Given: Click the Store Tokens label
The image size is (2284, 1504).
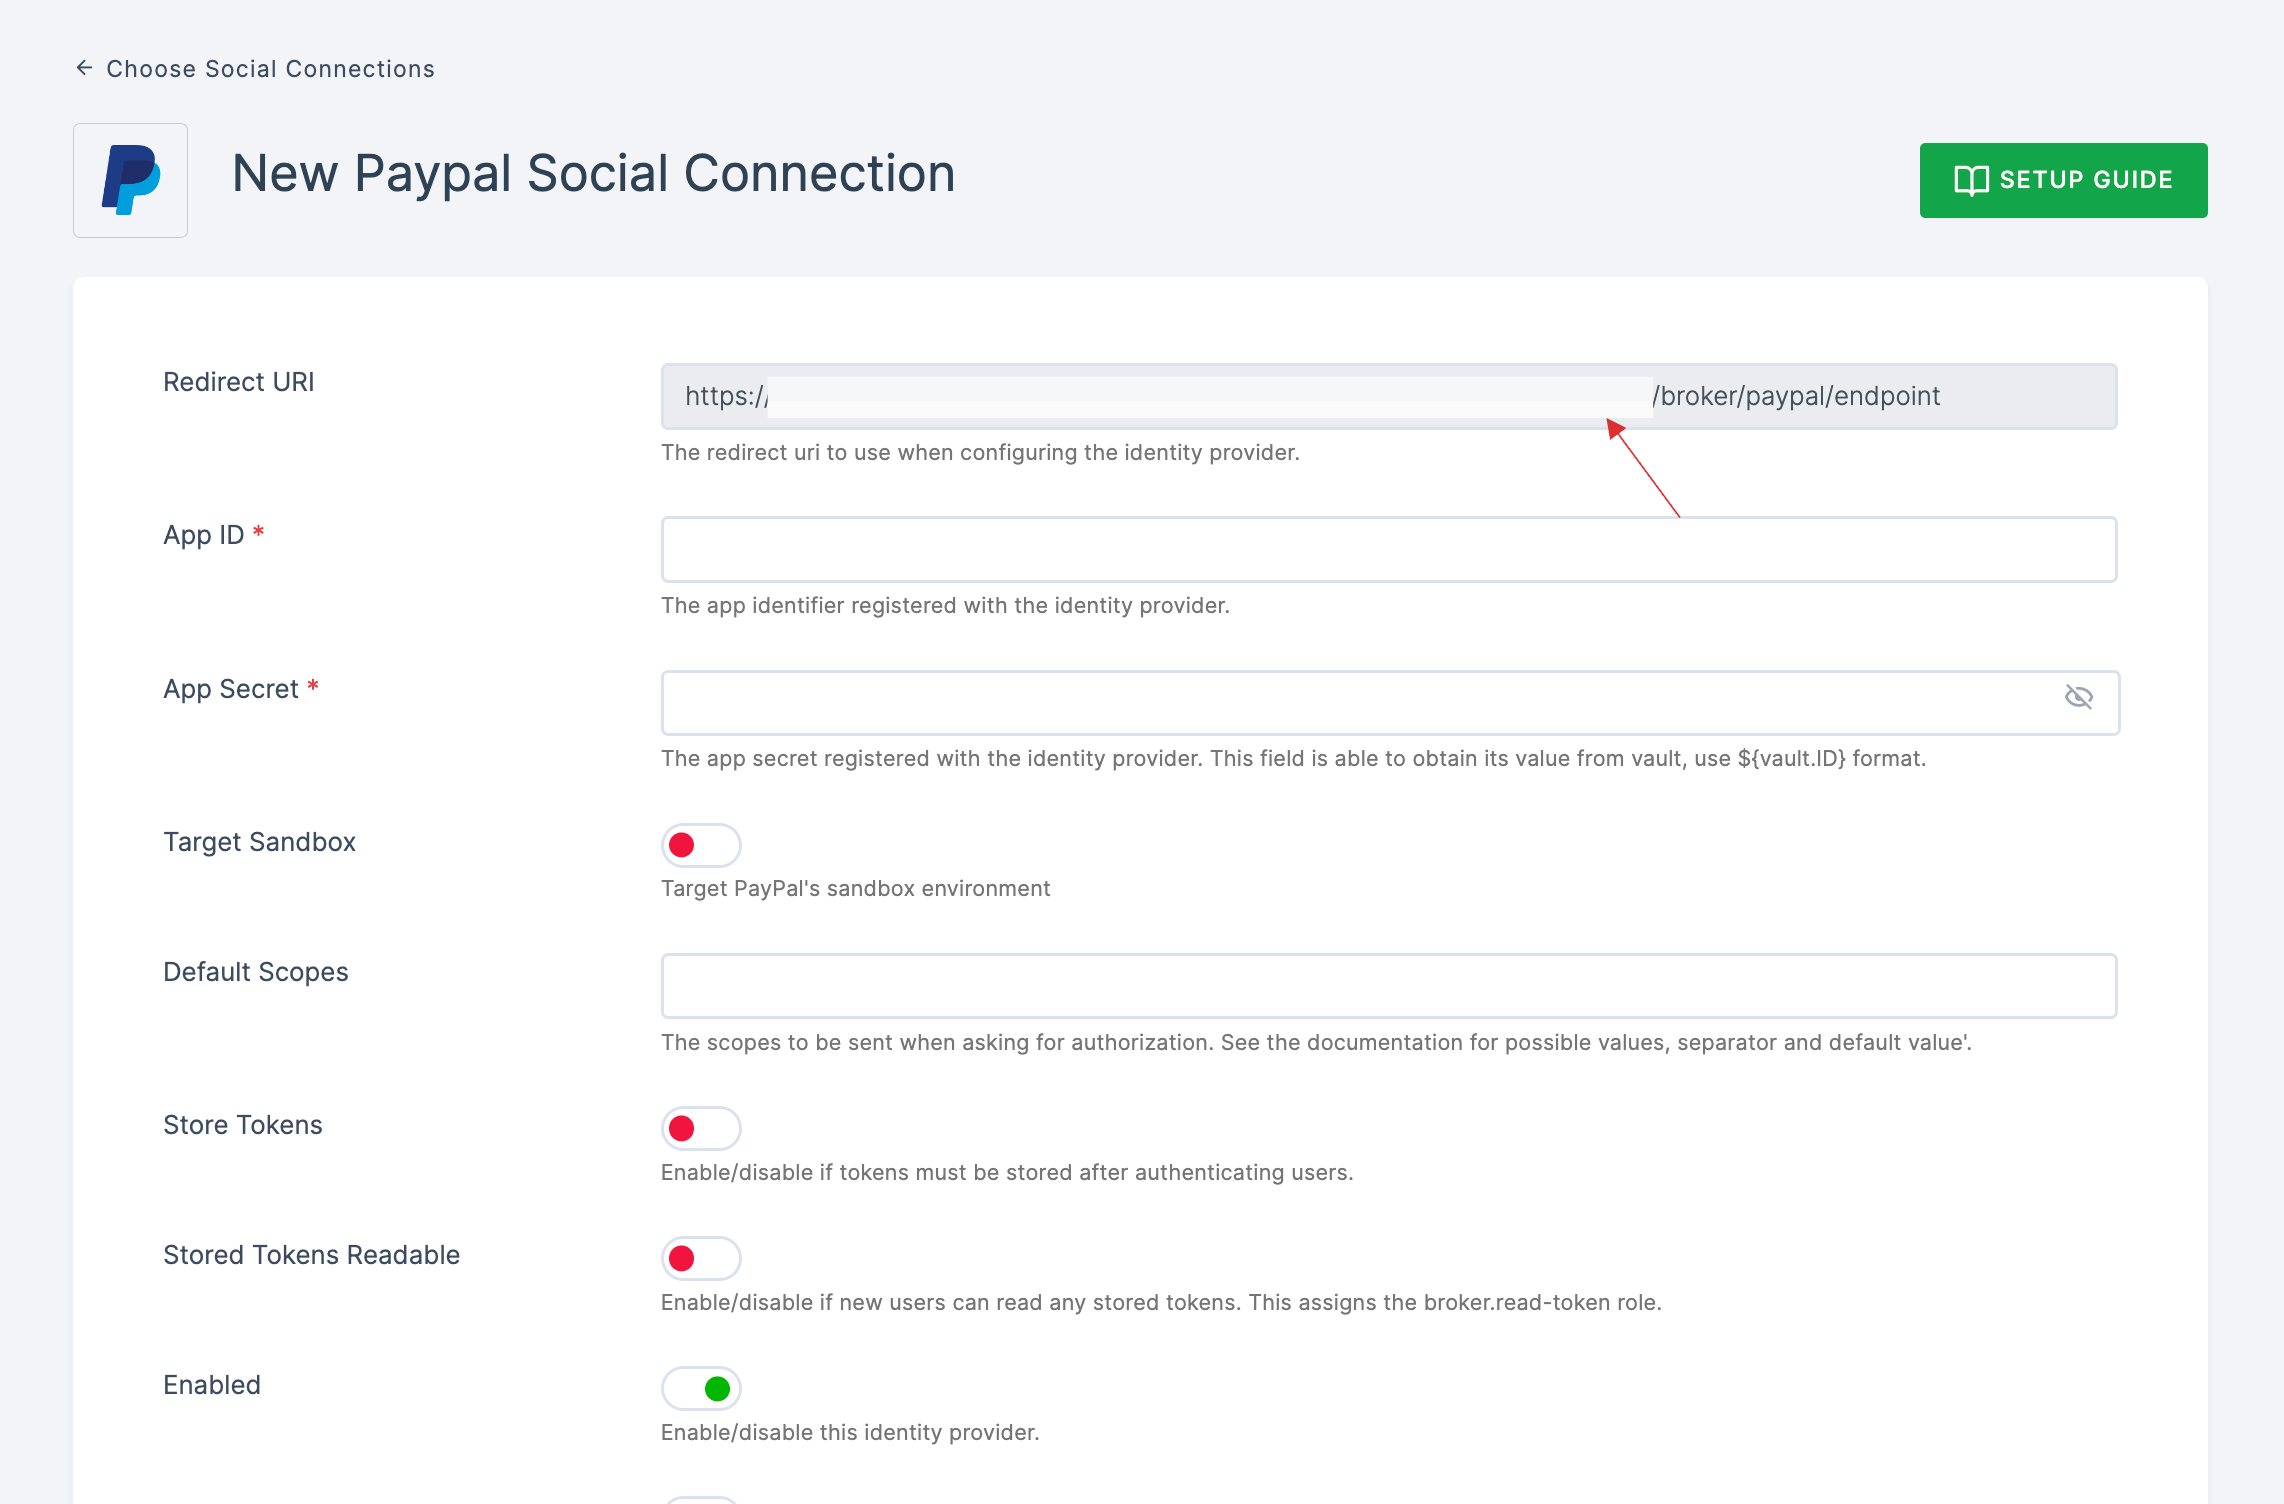Looking at the screenshot, I should pyautogui.click(x=243, y=1125).
